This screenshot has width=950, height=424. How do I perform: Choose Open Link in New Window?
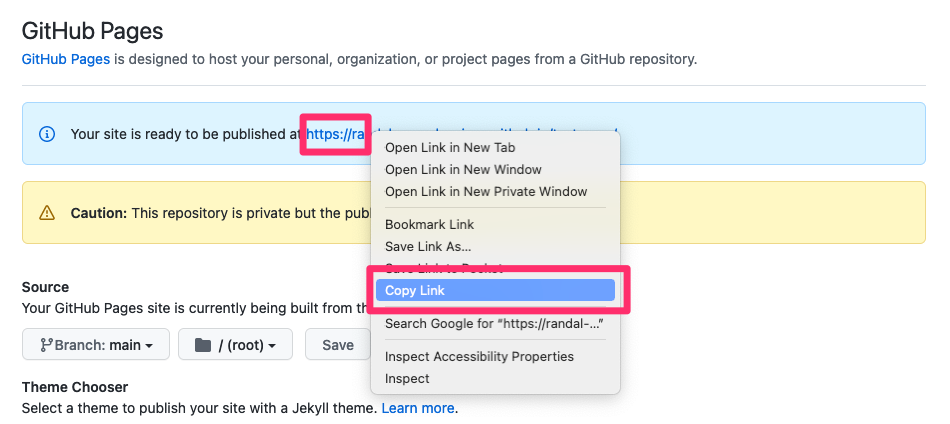point(463,170)
